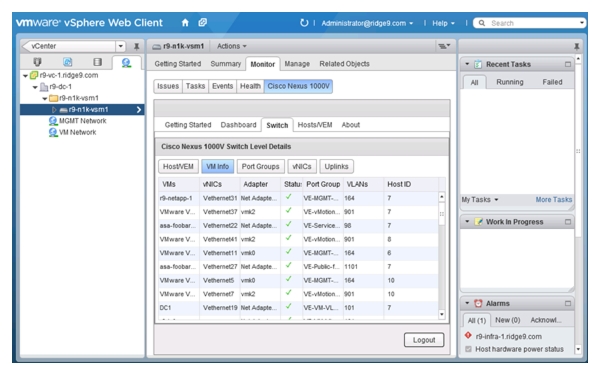Open the My Tasks filter dropdown
The image size is (601, 376).
pyautogui.click(x=479, y=200)
